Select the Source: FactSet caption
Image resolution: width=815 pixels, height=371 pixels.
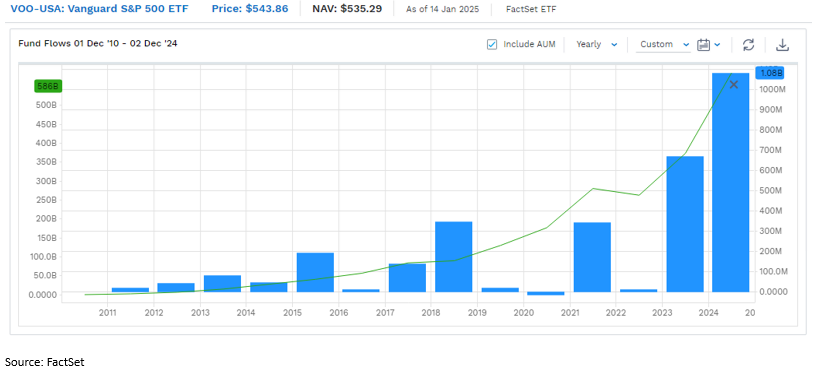pyautogui.click(x=45, y=362)
